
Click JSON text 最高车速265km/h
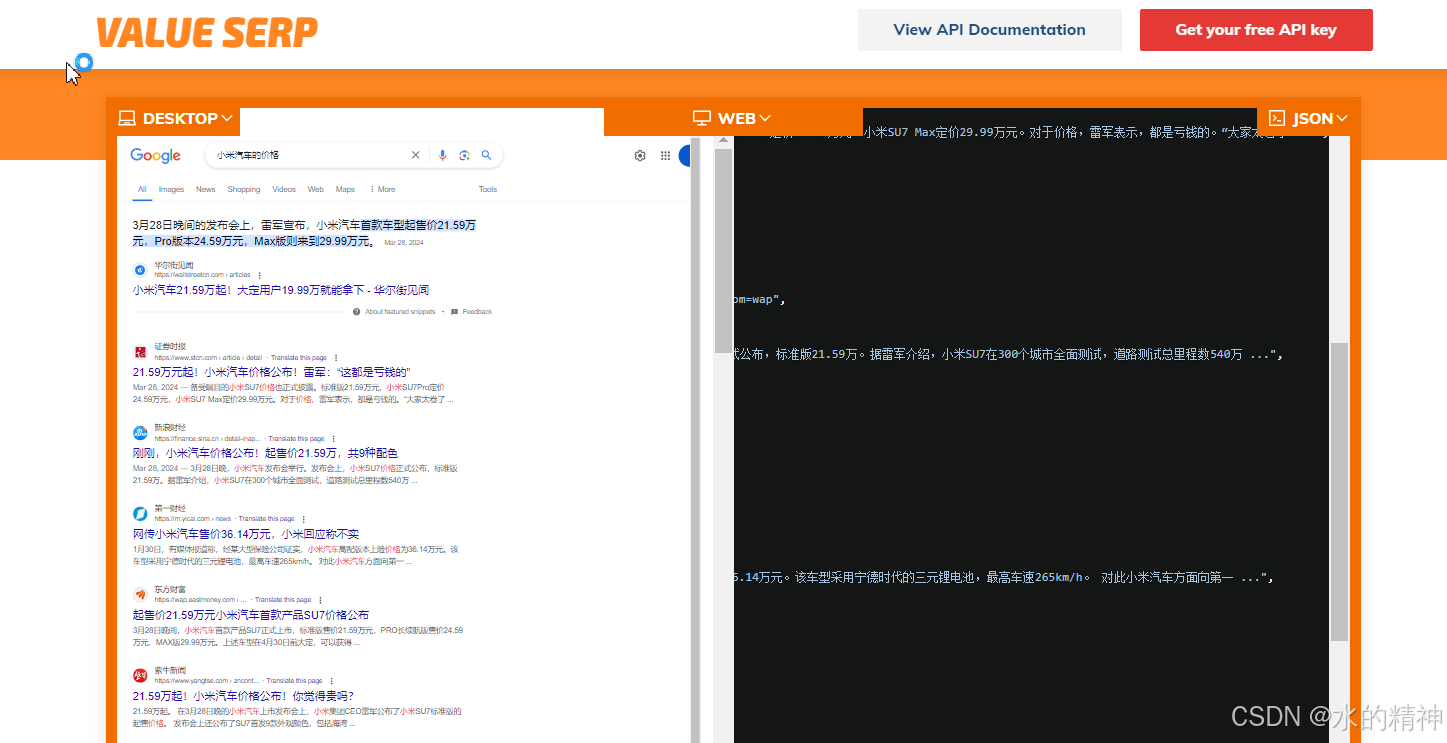click(1038, 577)
